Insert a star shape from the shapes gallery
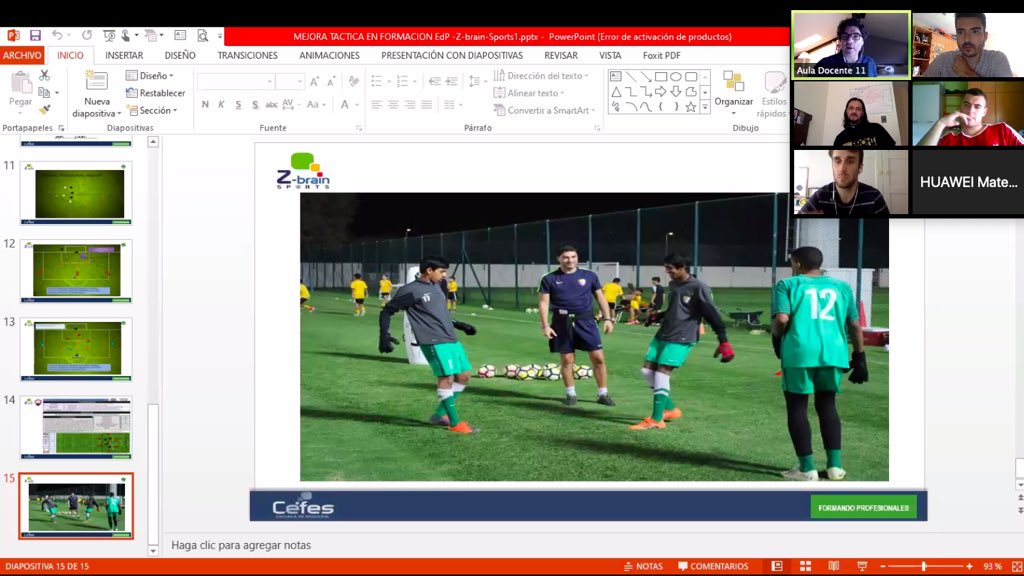This screenshot has height=576, width=1024. 690,107
